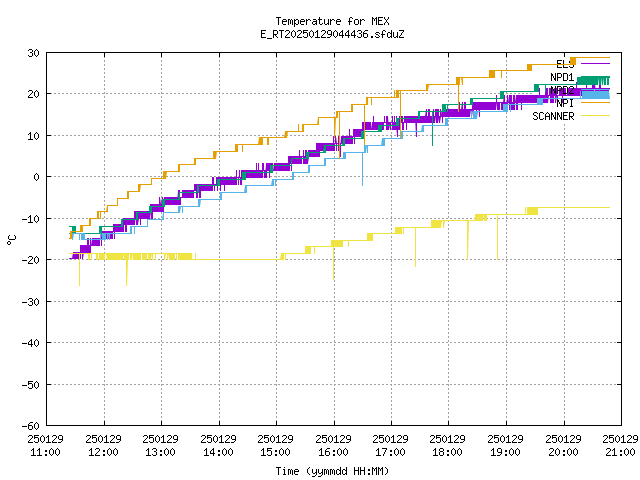
Task: Click the x-axis tick label 250129 21:00
Action: click(x=621, y=446)
